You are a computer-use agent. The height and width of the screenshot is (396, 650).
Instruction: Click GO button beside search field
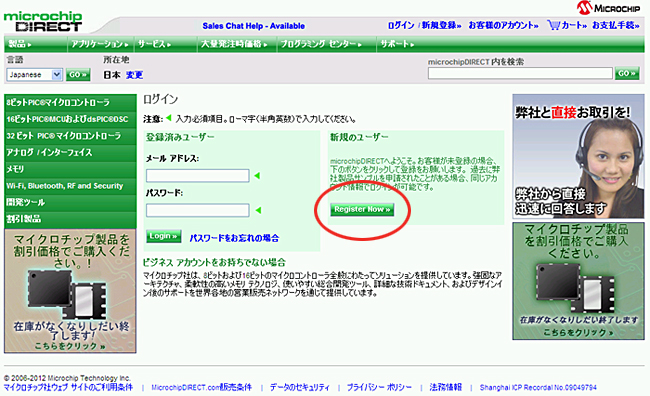click(627, 73)
